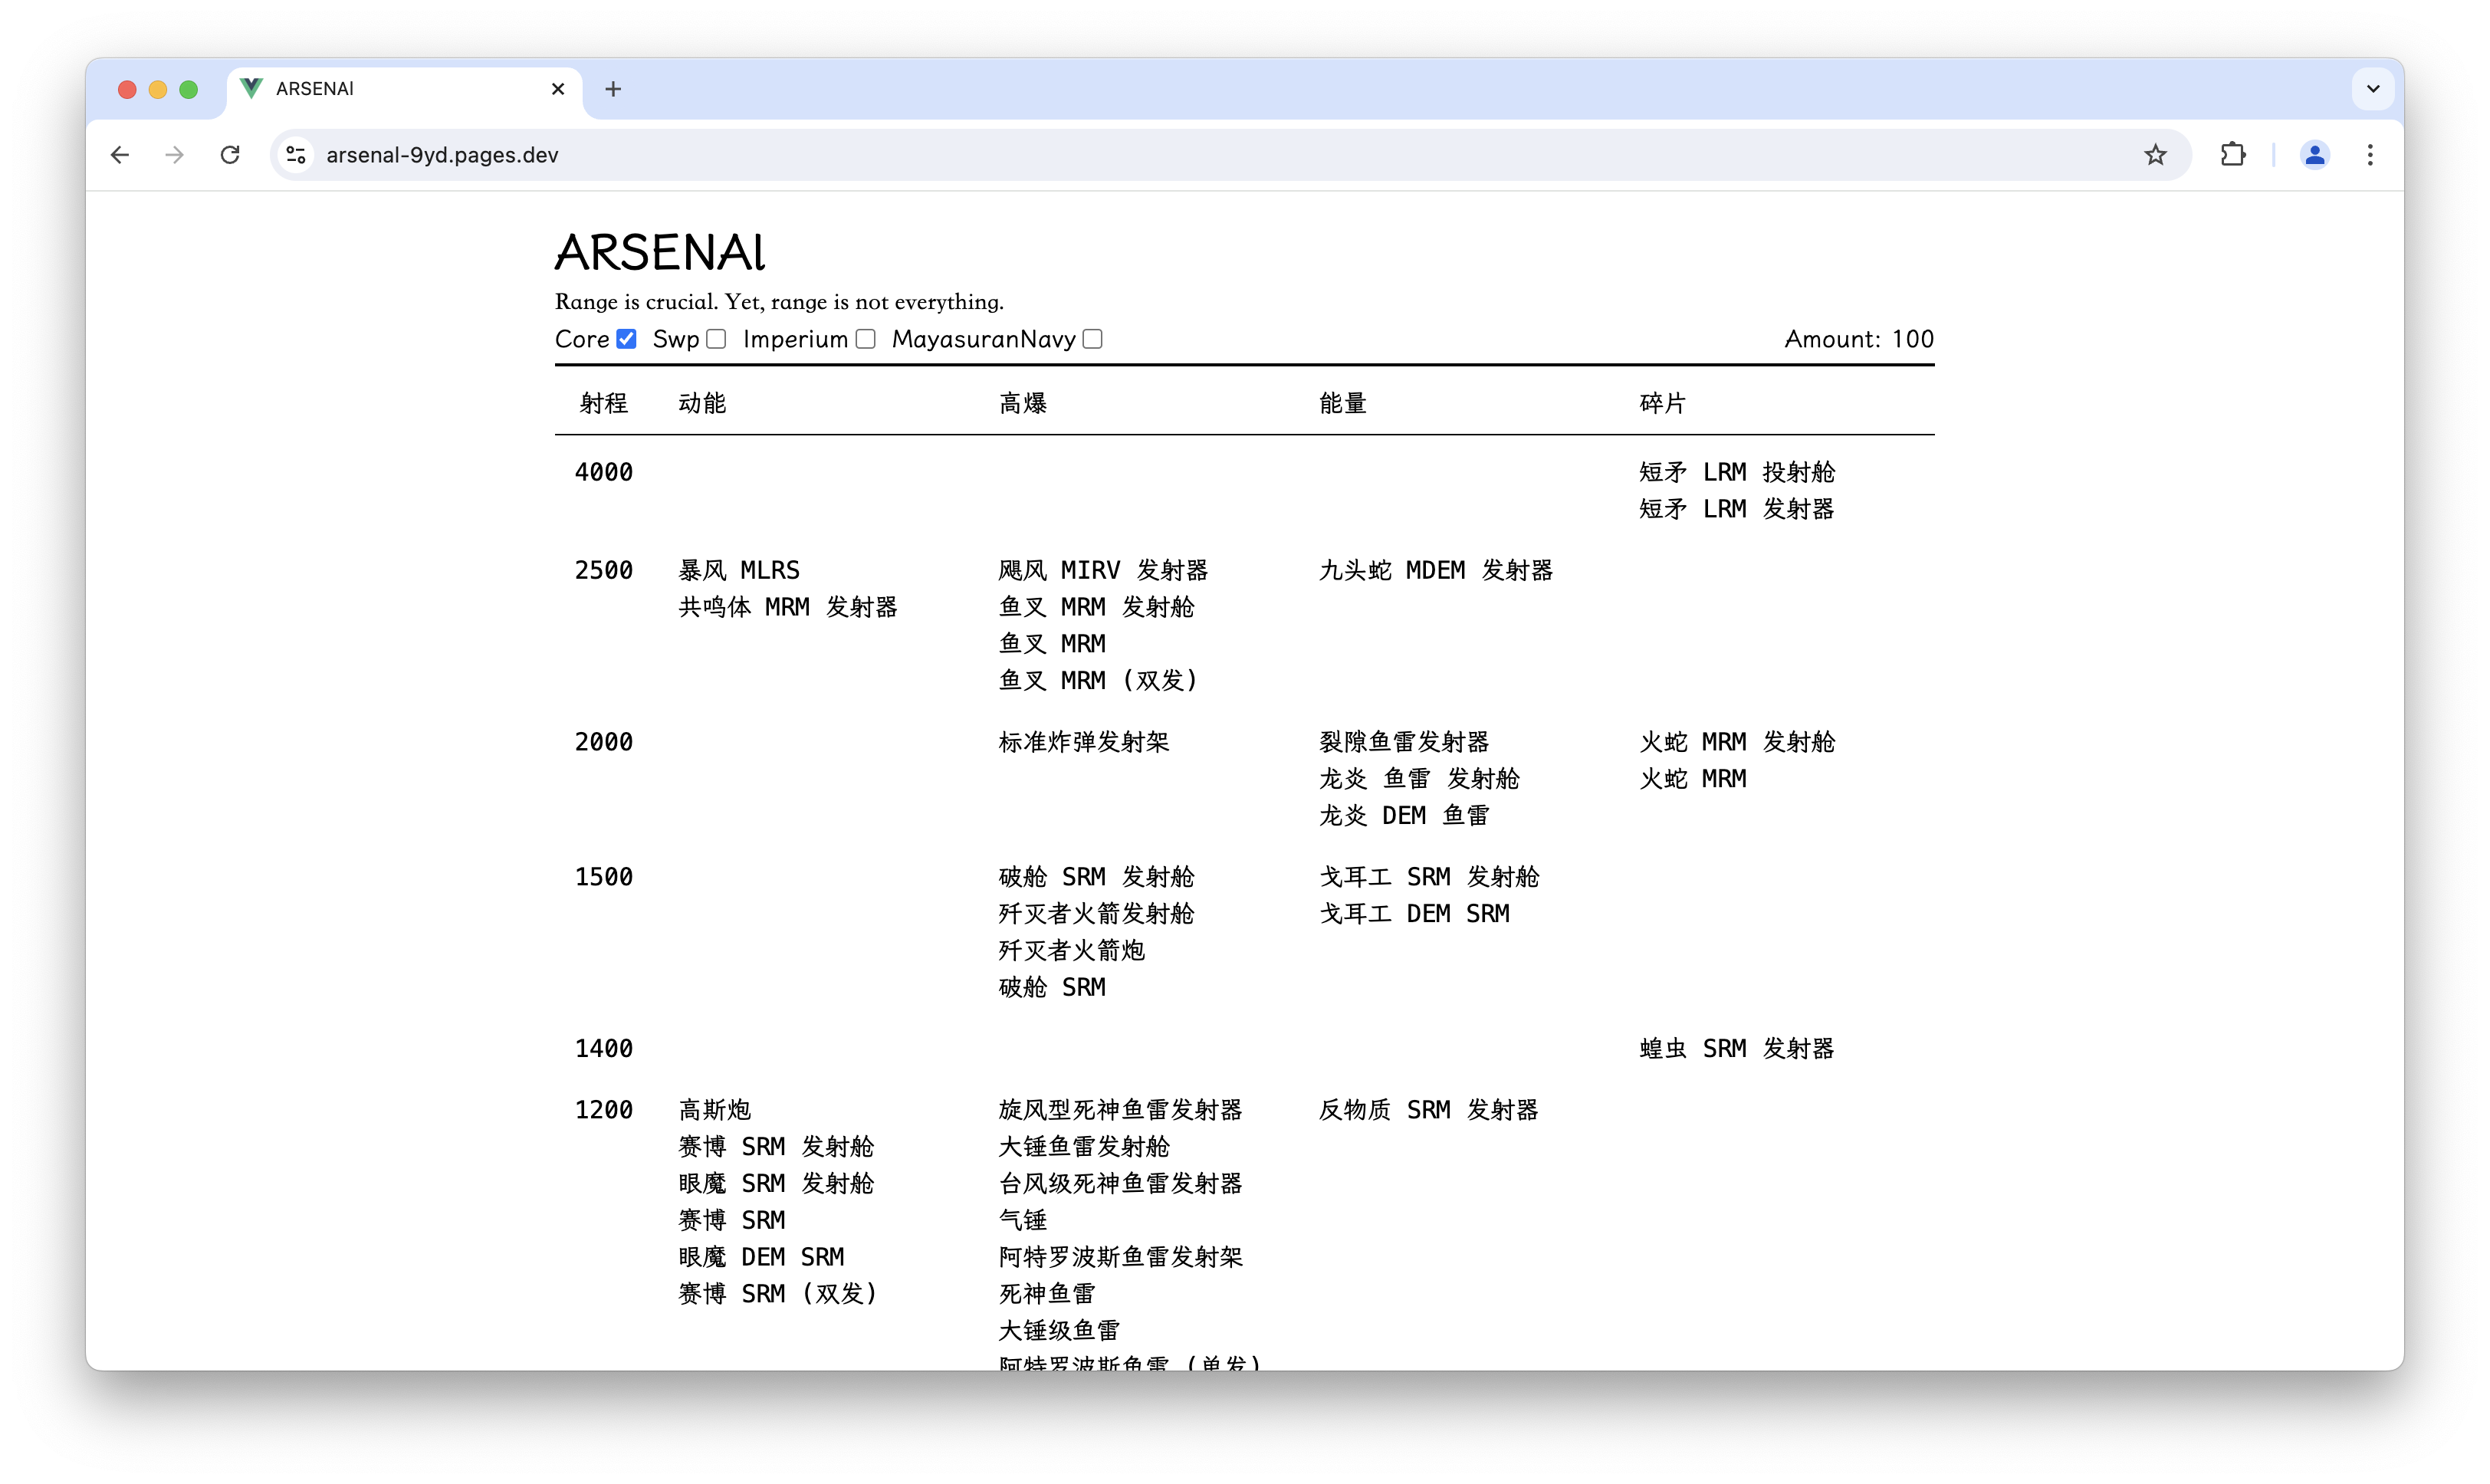This screenshot has width=2490, height=1484.
Task: Reload the arsenal-9yd.pages.dev page
Action: [229, 155]
